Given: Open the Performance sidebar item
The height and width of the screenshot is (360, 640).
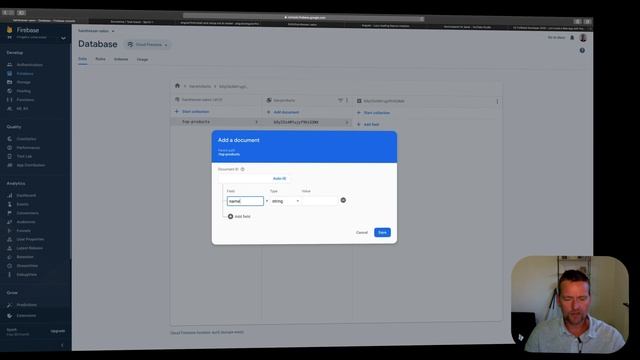Looking at the screenshot, I should (28, 148).
